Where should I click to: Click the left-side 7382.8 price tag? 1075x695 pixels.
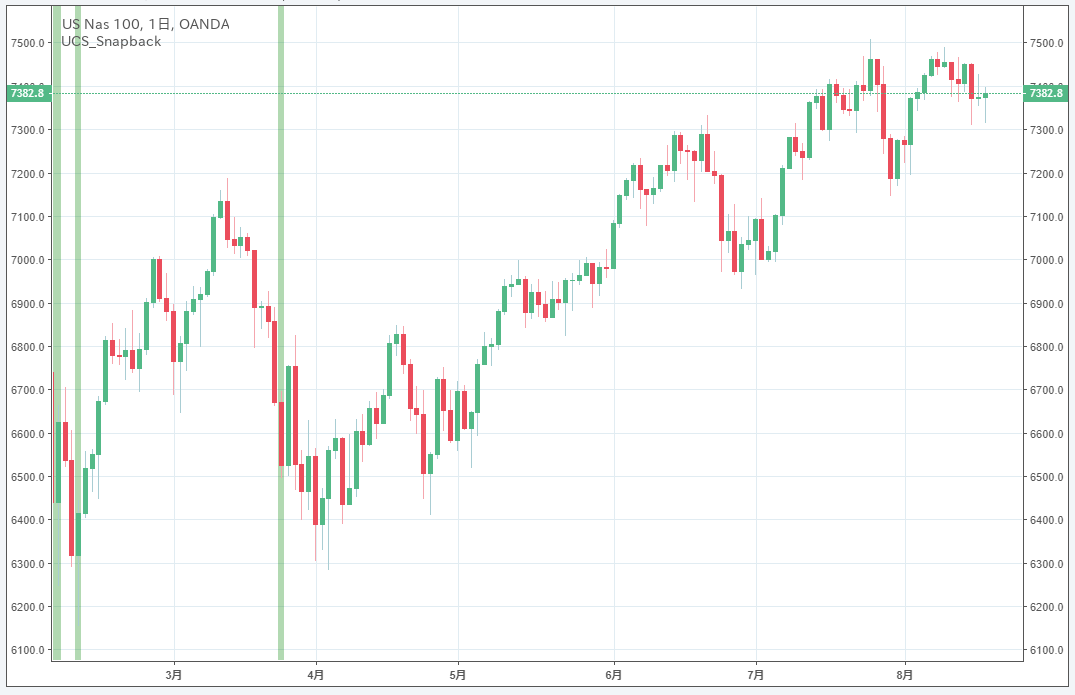coord(26,93)
